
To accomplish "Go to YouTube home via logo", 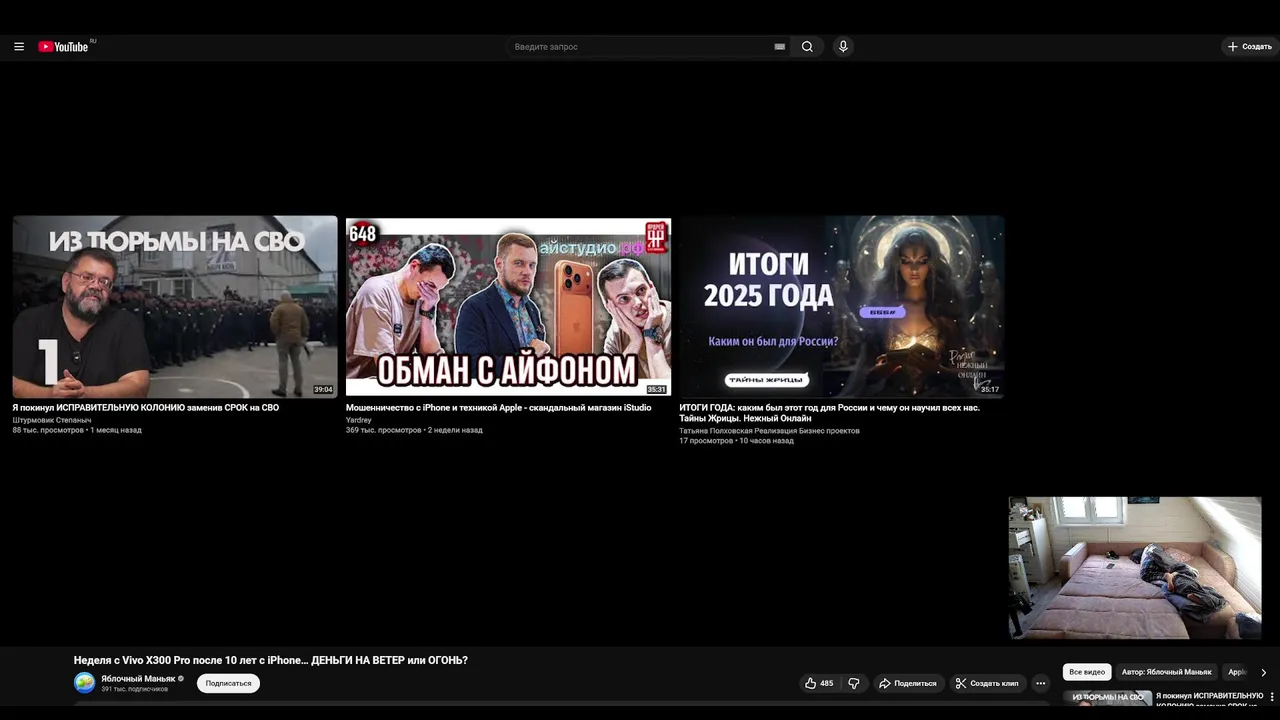I will click(64, 47).
